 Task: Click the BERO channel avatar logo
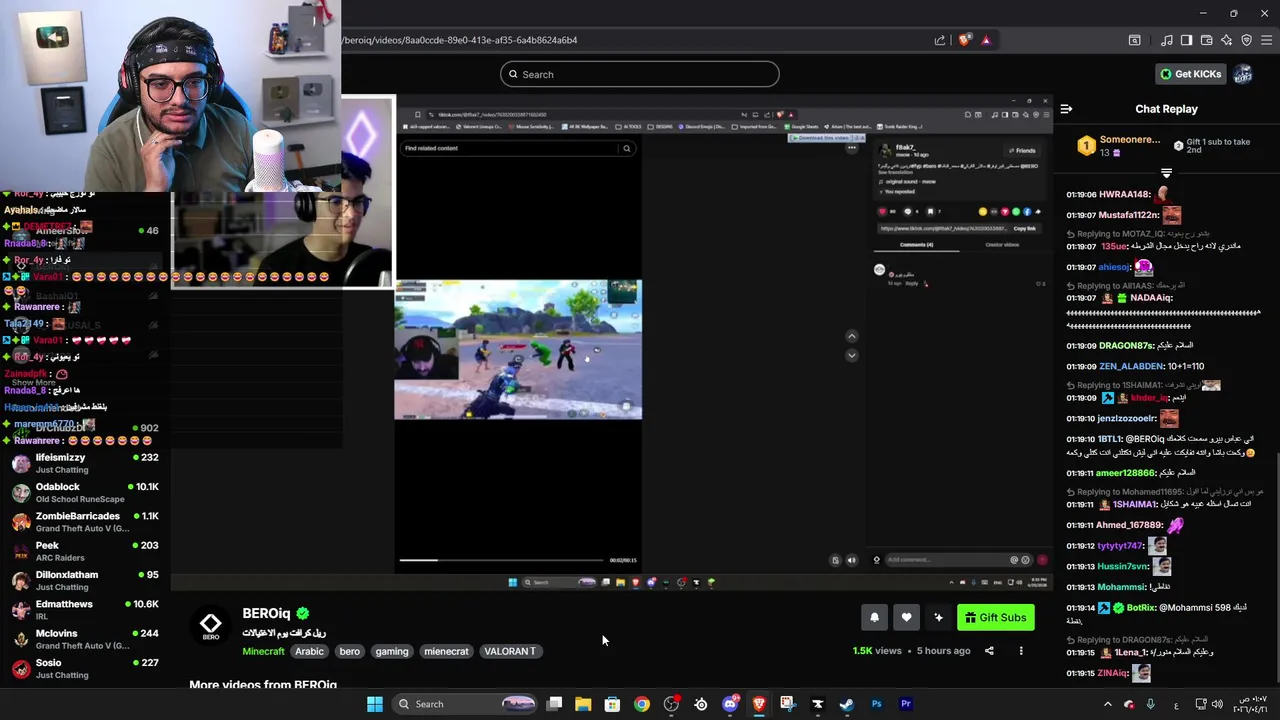(210, 625)
